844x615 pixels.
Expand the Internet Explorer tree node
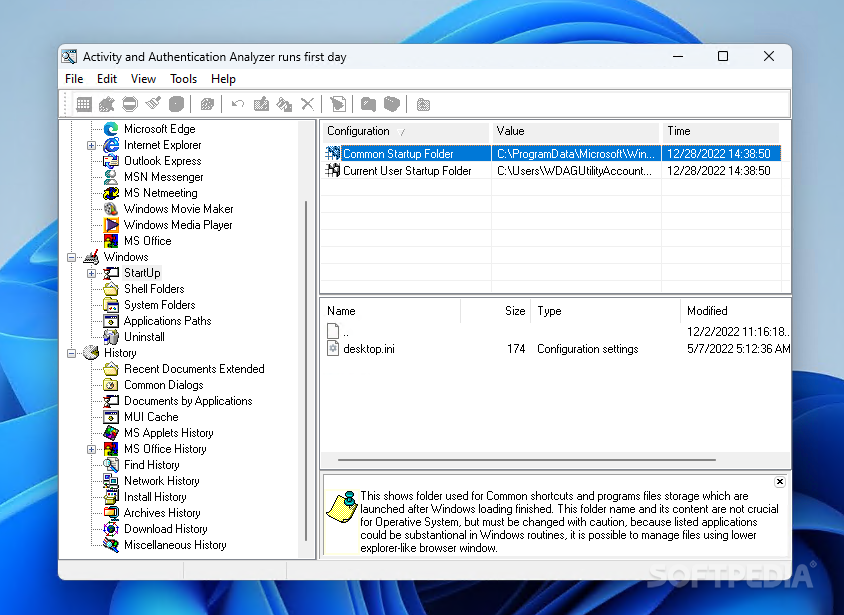(92, 145)
